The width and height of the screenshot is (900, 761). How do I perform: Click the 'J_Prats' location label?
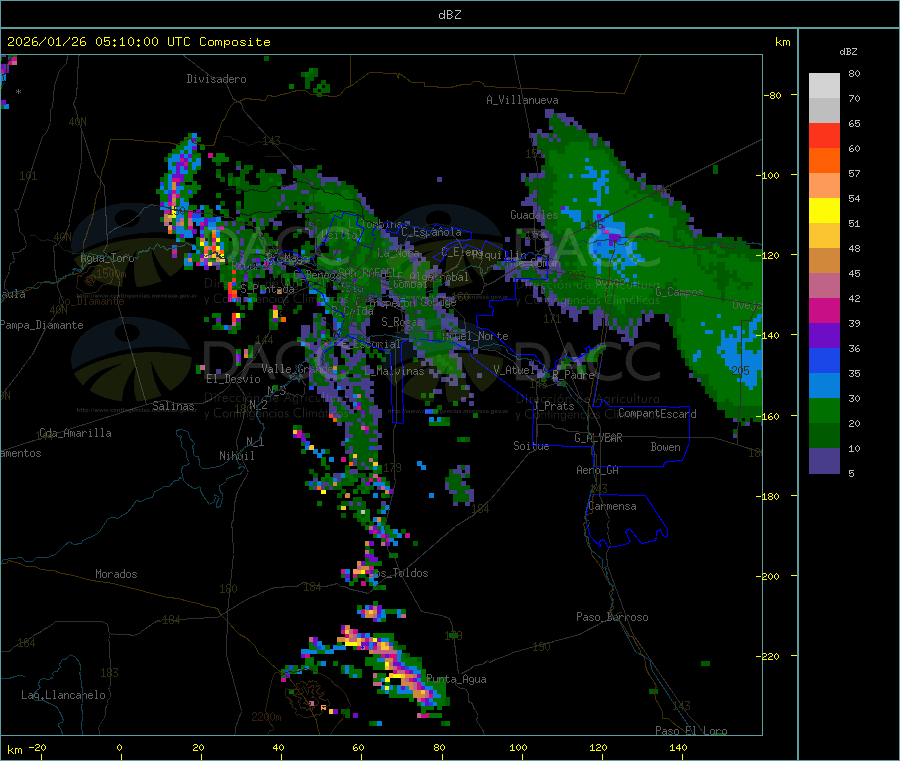pyautogui.click(x=554, y=406)
